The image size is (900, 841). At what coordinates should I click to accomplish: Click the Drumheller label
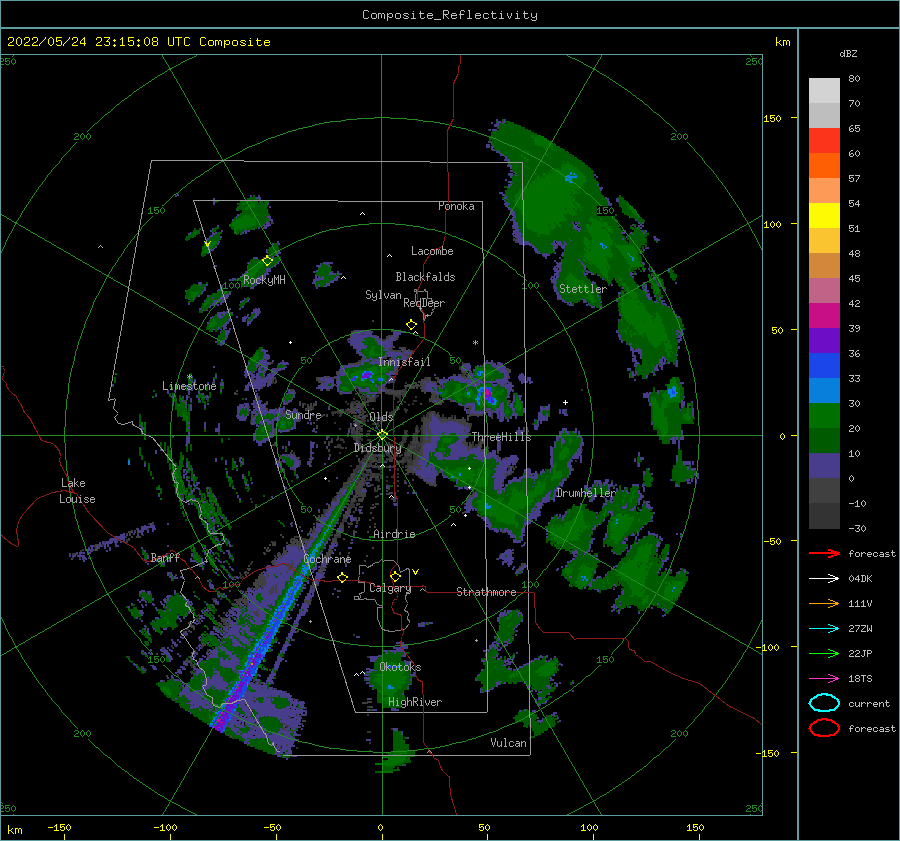[x=585, y=493]
